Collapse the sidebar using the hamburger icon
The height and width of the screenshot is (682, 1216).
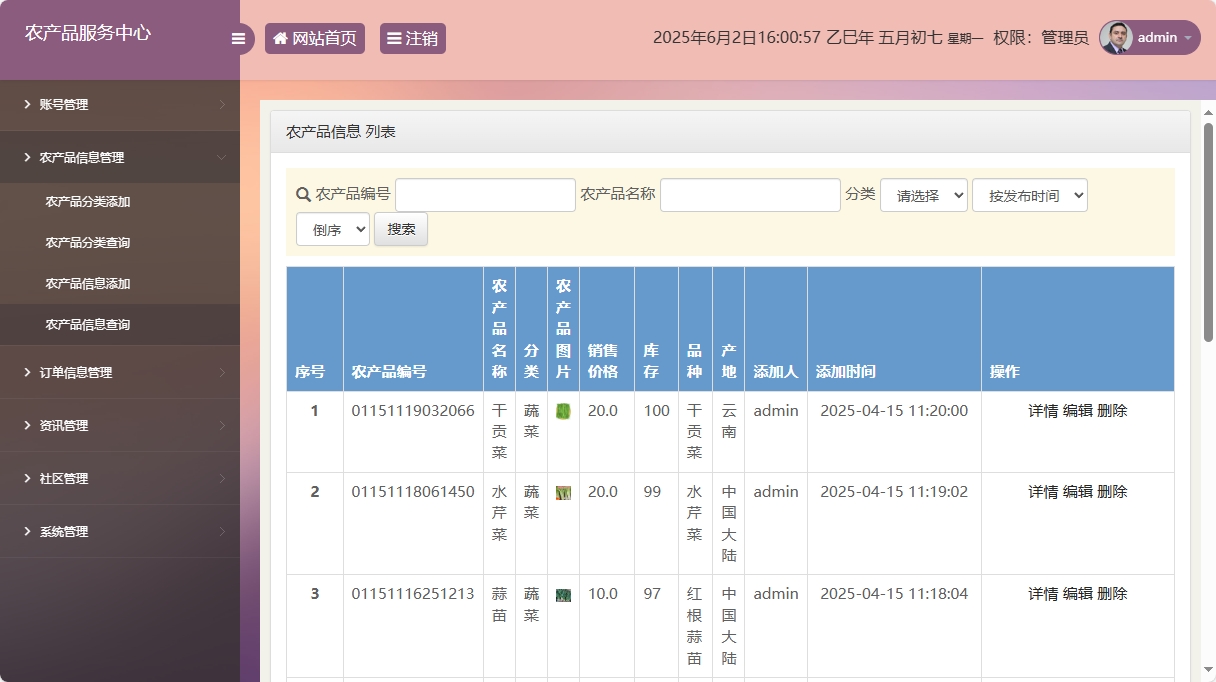(x=238, y=38)
